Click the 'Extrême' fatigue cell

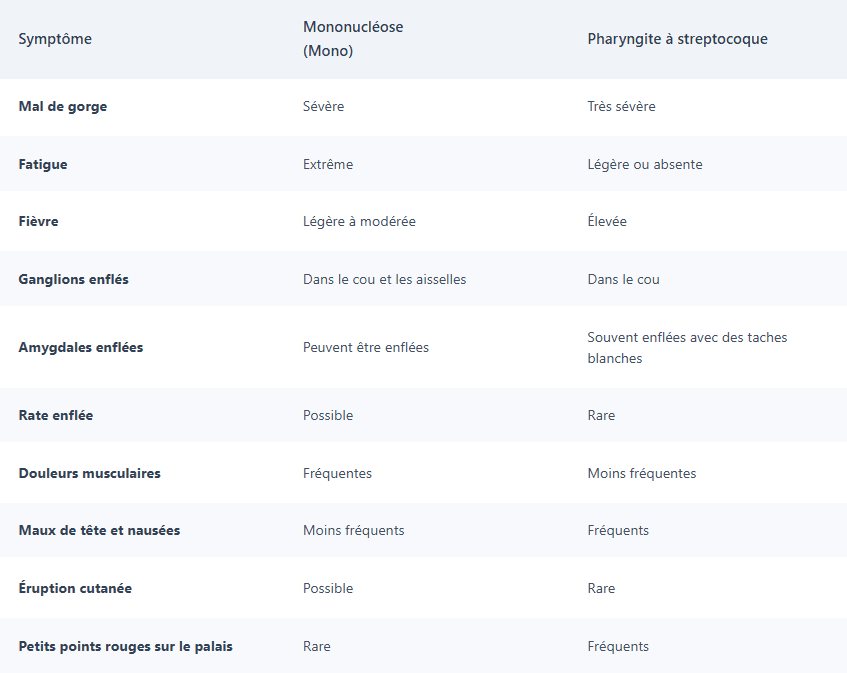[328, 164]
